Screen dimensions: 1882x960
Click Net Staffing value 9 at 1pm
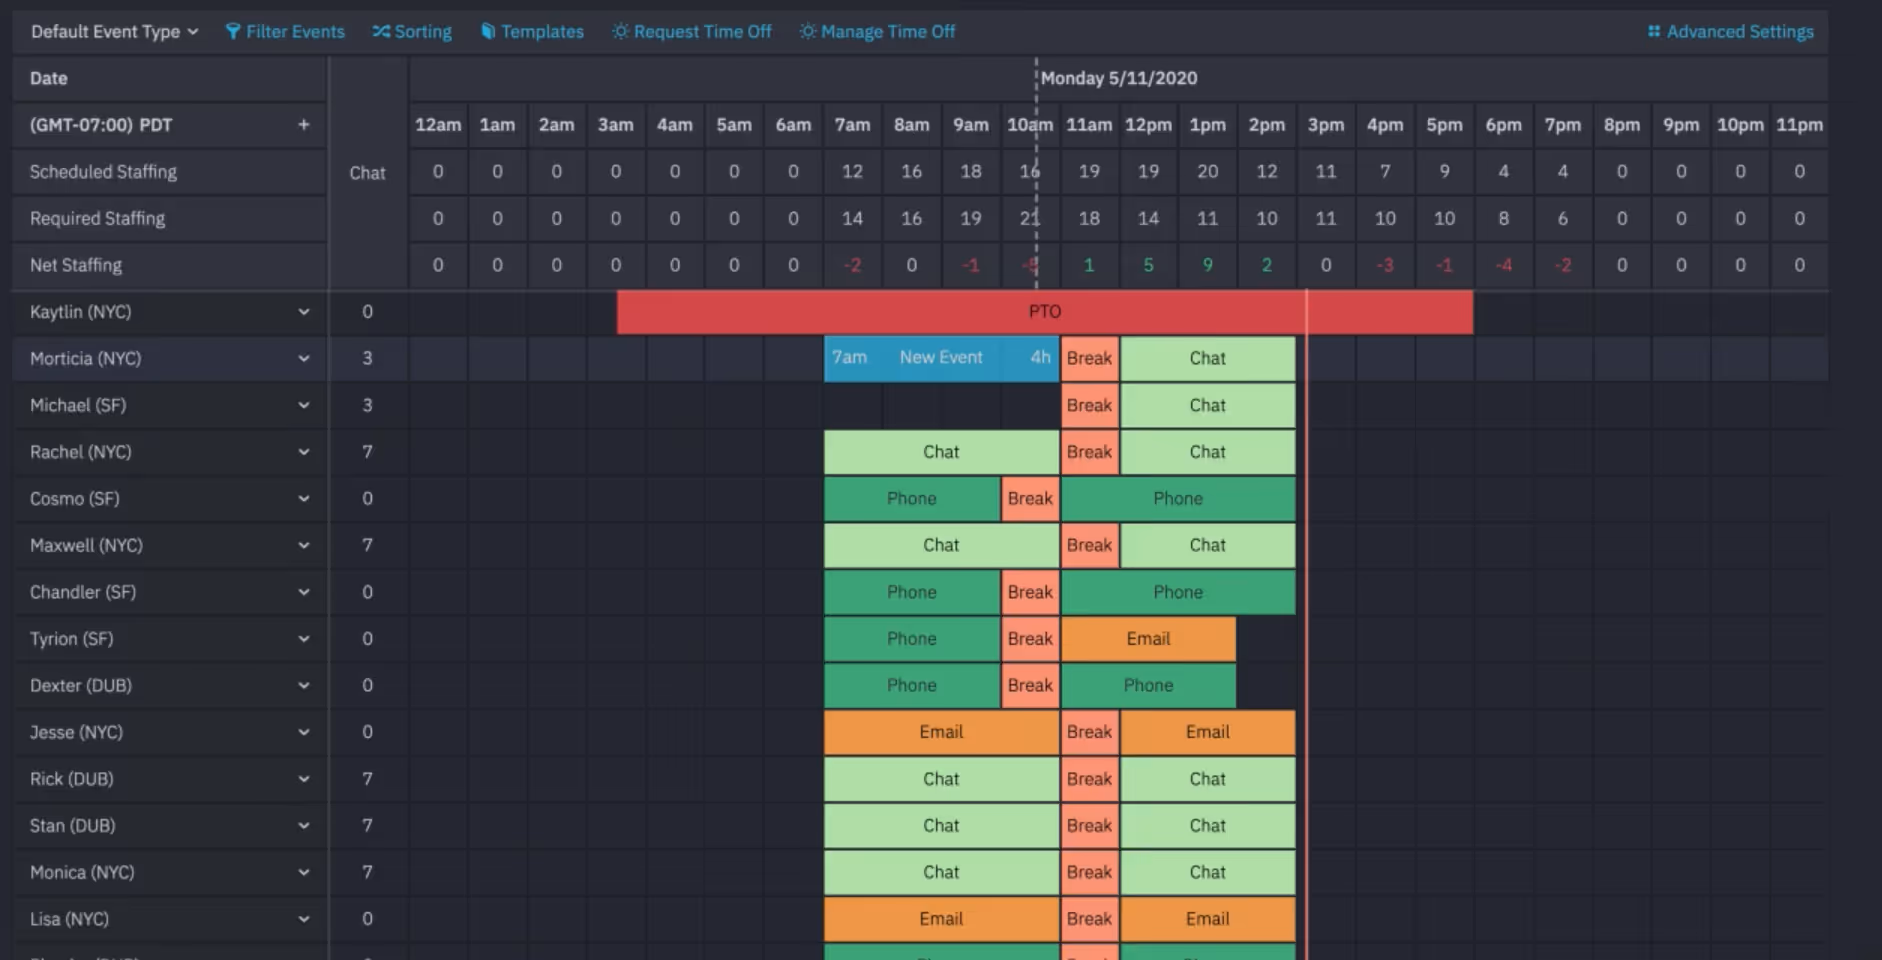(1207, 265)
